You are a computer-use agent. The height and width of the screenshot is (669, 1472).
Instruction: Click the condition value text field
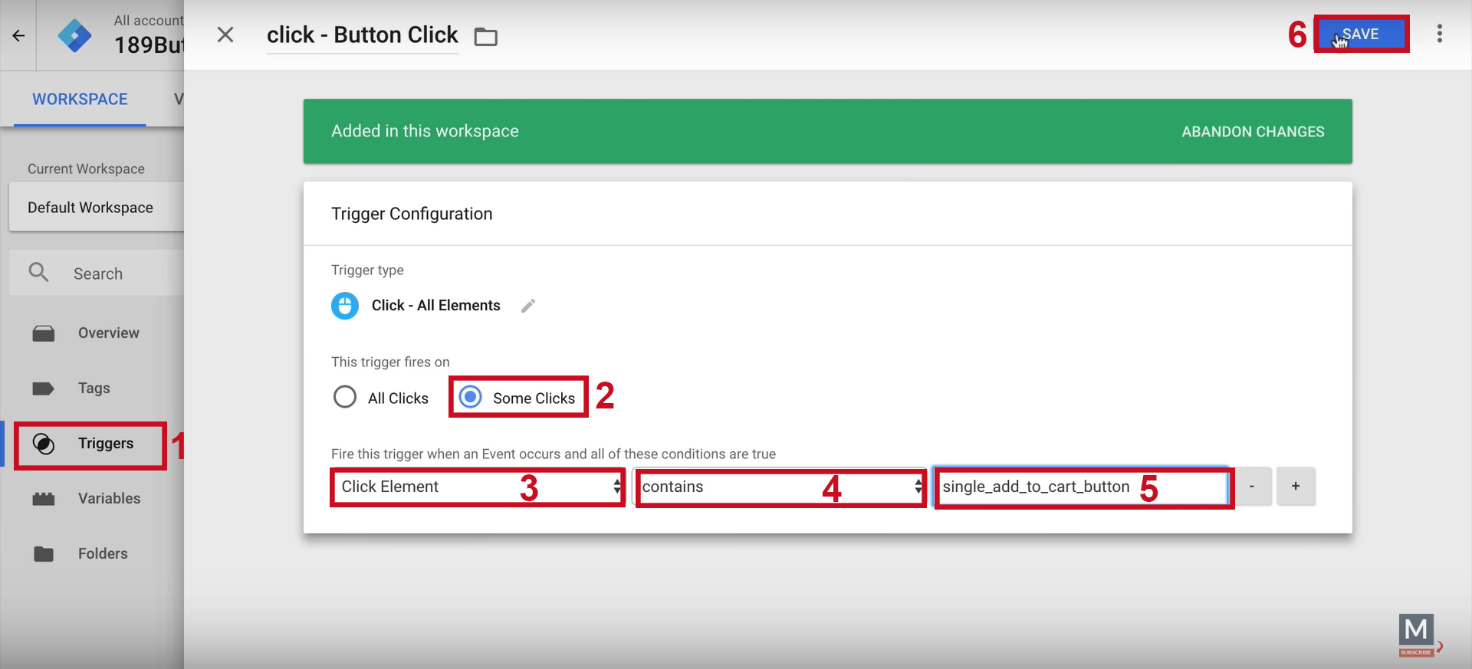1080,487
